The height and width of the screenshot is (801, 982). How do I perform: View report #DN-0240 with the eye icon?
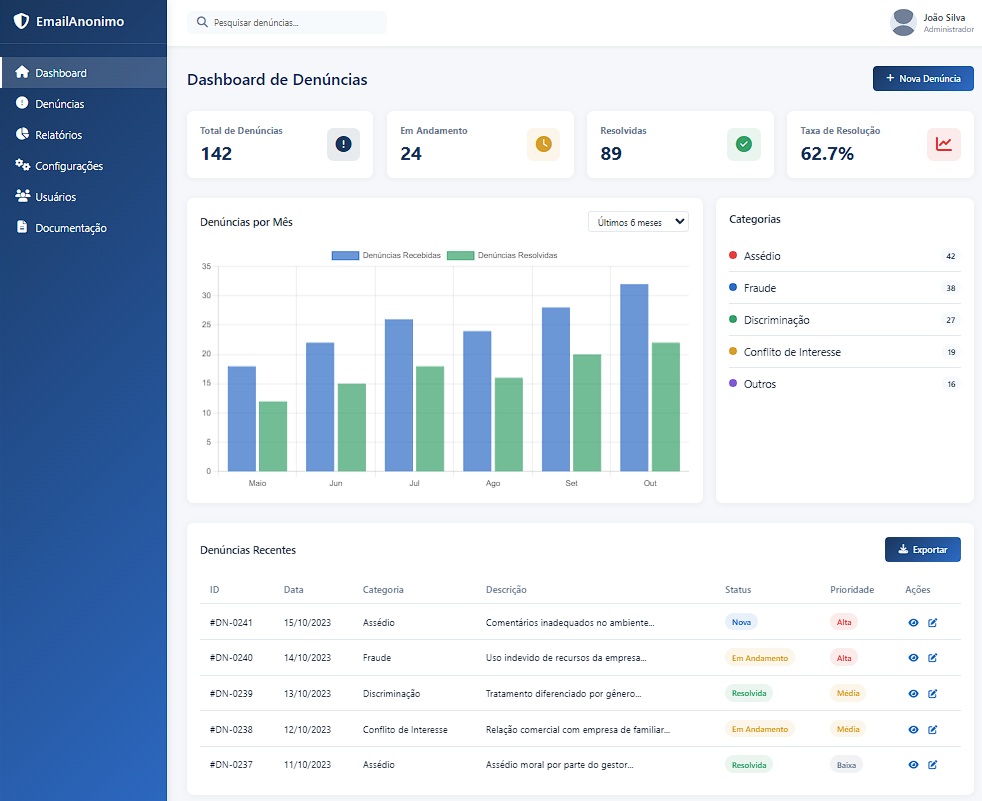tap(913, 658)
